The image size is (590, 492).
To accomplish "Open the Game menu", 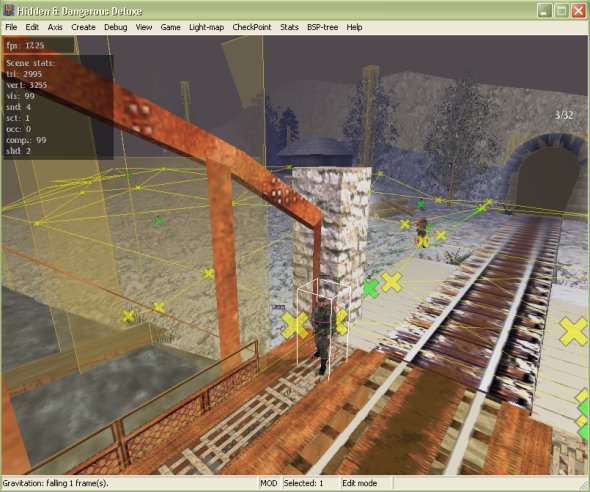I will 170,27.
